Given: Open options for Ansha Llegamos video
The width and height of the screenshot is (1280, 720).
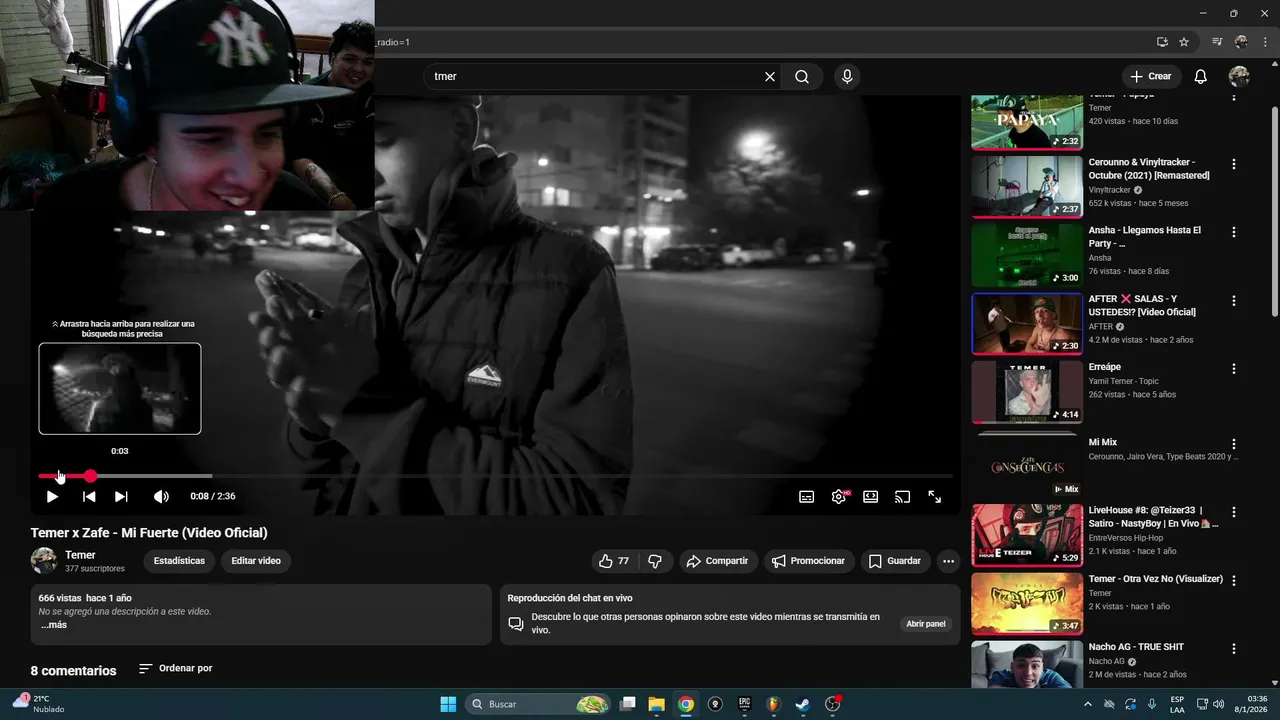Looking at the screenshot, I should [x=1234, y=232].
